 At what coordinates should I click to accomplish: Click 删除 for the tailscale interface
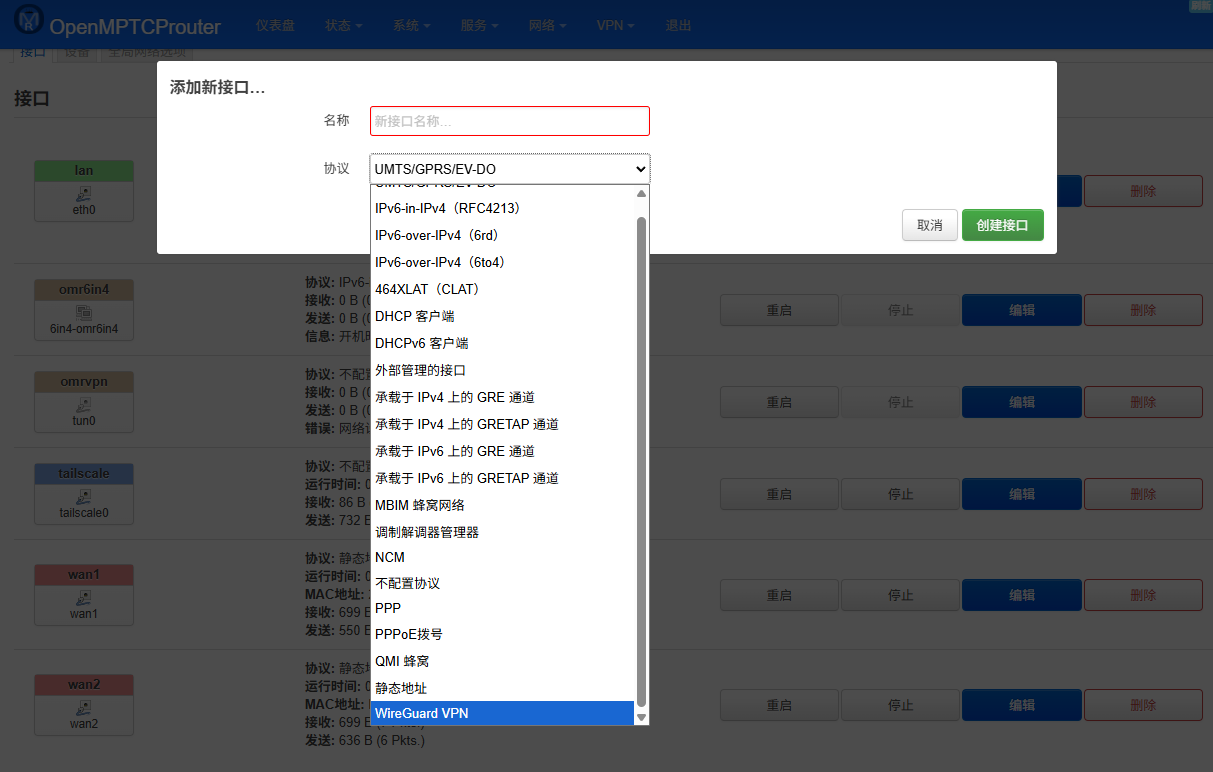[x=1143, y=494]
